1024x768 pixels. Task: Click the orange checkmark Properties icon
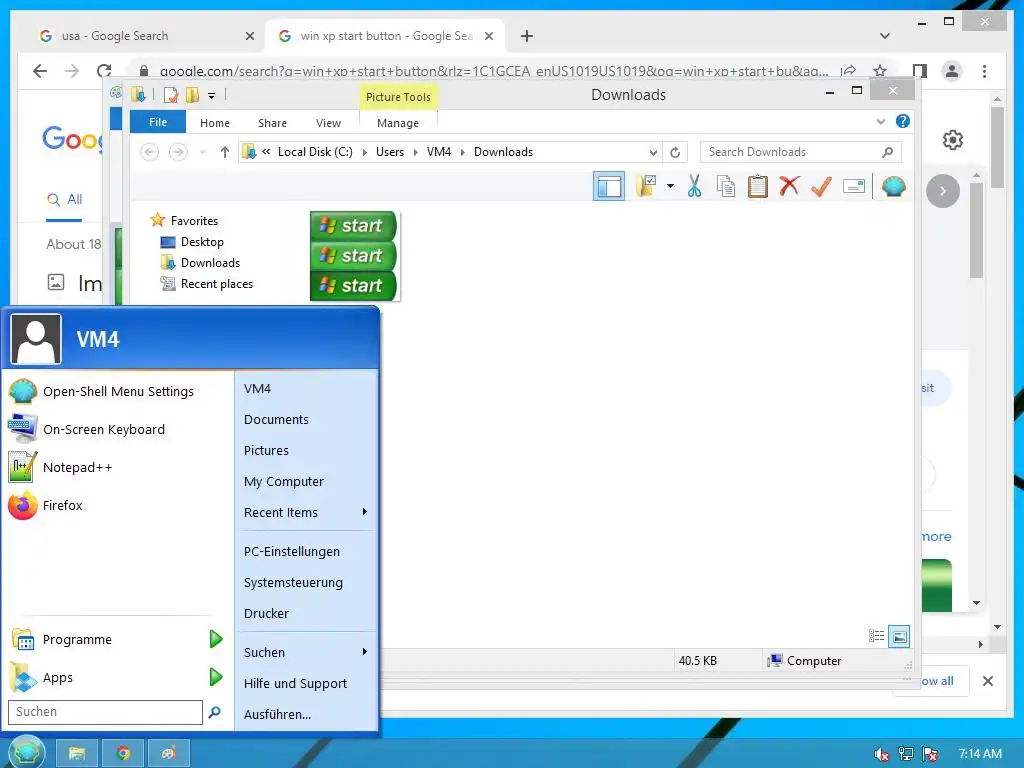coord(821,187)
